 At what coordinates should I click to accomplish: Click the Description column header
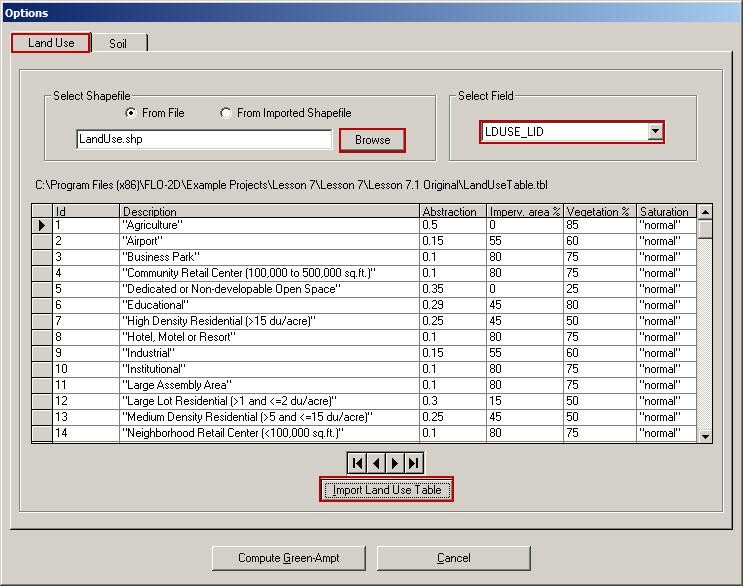coord(269,211)
